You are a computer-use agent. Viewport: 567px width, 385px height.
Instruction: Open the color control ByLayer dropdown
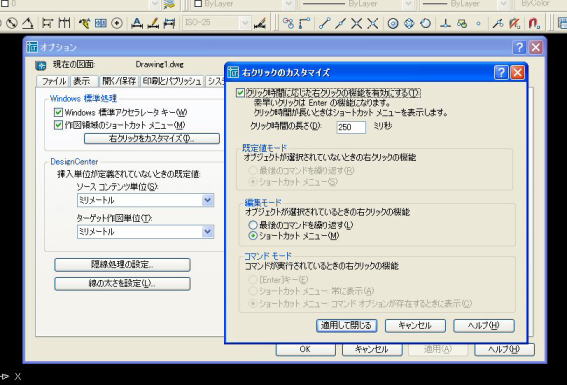(x=289, y=4)
